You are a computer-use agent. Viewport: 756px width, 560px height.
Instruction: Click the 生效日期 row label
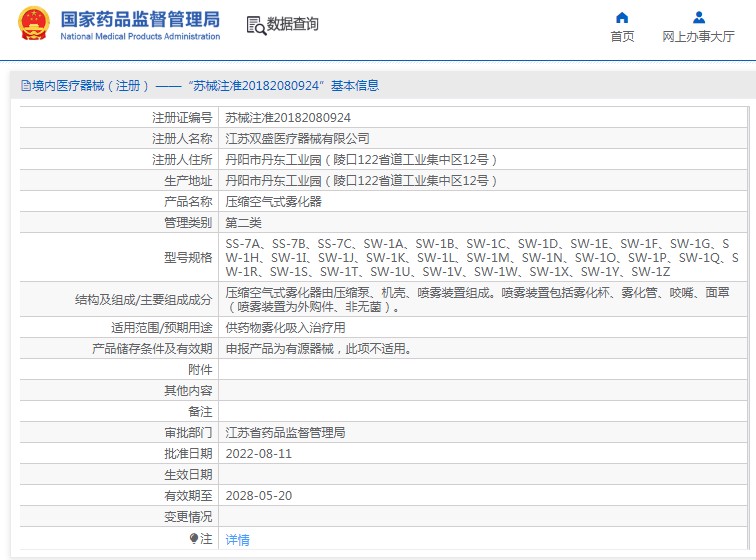coord(188,475)
